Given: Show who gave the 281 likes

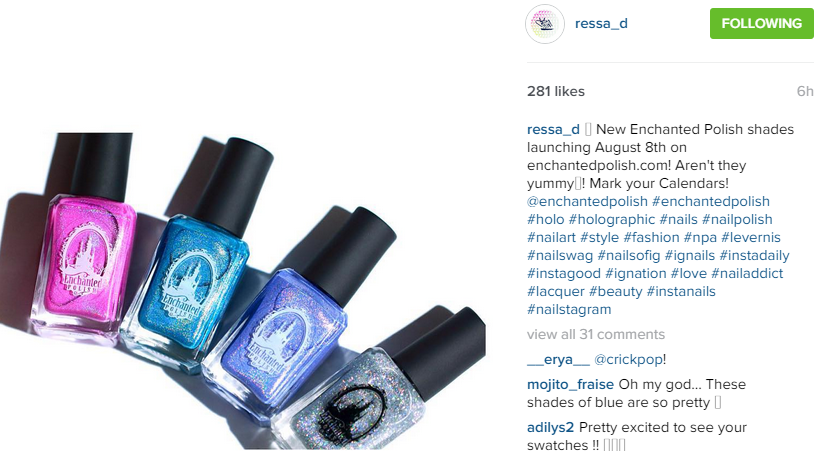Looking at the screenshot, I should [556, 91].
